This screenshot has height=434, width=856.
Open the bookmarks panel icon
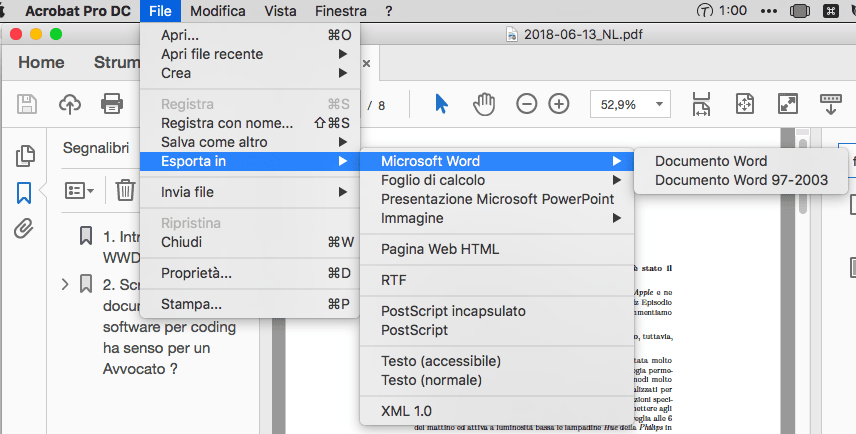(x=24, y=193)
